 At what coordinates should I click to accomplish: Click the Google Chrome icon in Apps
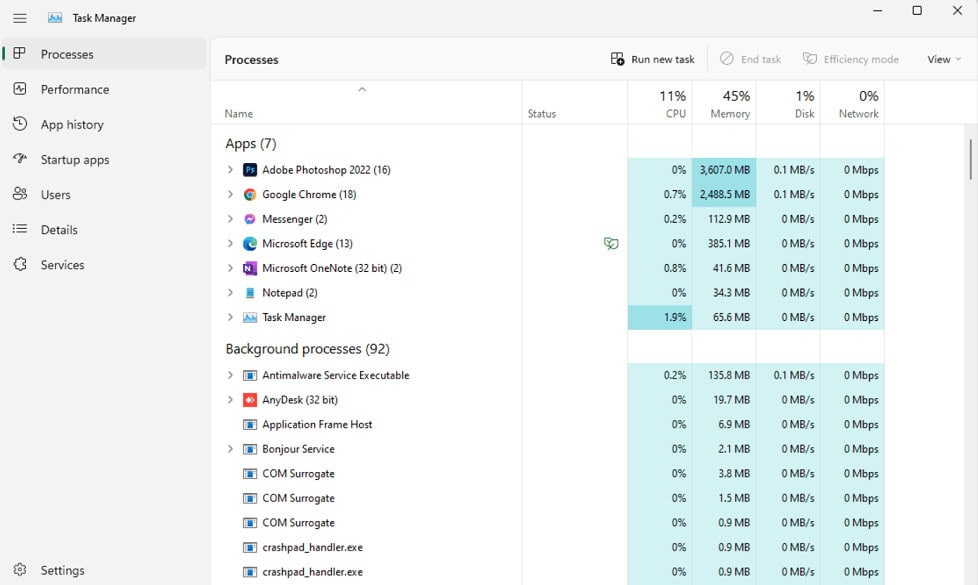tap(249, 195)
